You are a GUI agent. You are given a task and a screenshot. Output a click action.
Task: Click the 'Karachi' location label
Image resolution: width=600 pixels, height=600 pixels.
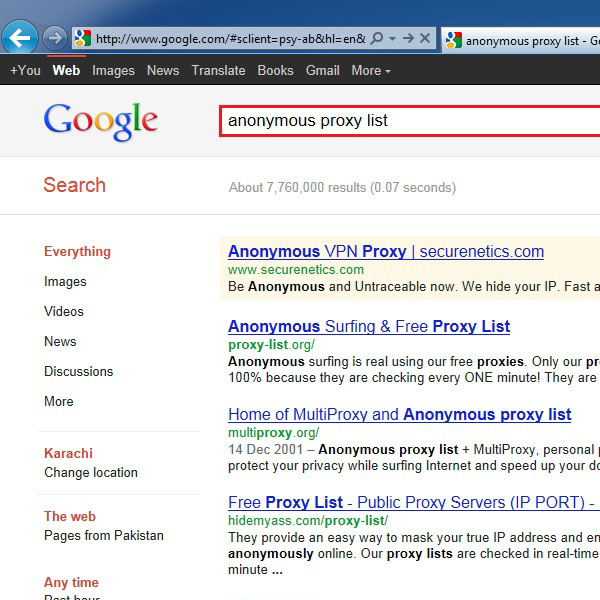pos(68,453)
